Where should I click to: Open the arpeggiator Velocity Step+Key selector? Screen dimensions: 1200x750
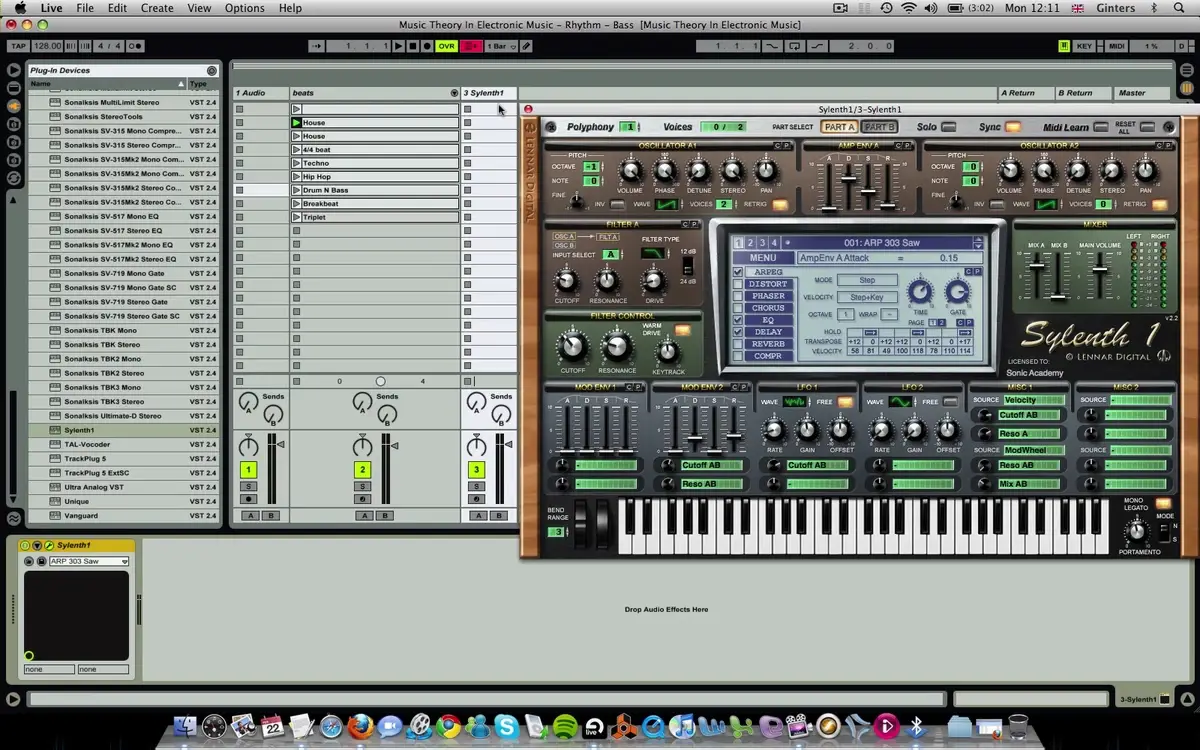867,297
